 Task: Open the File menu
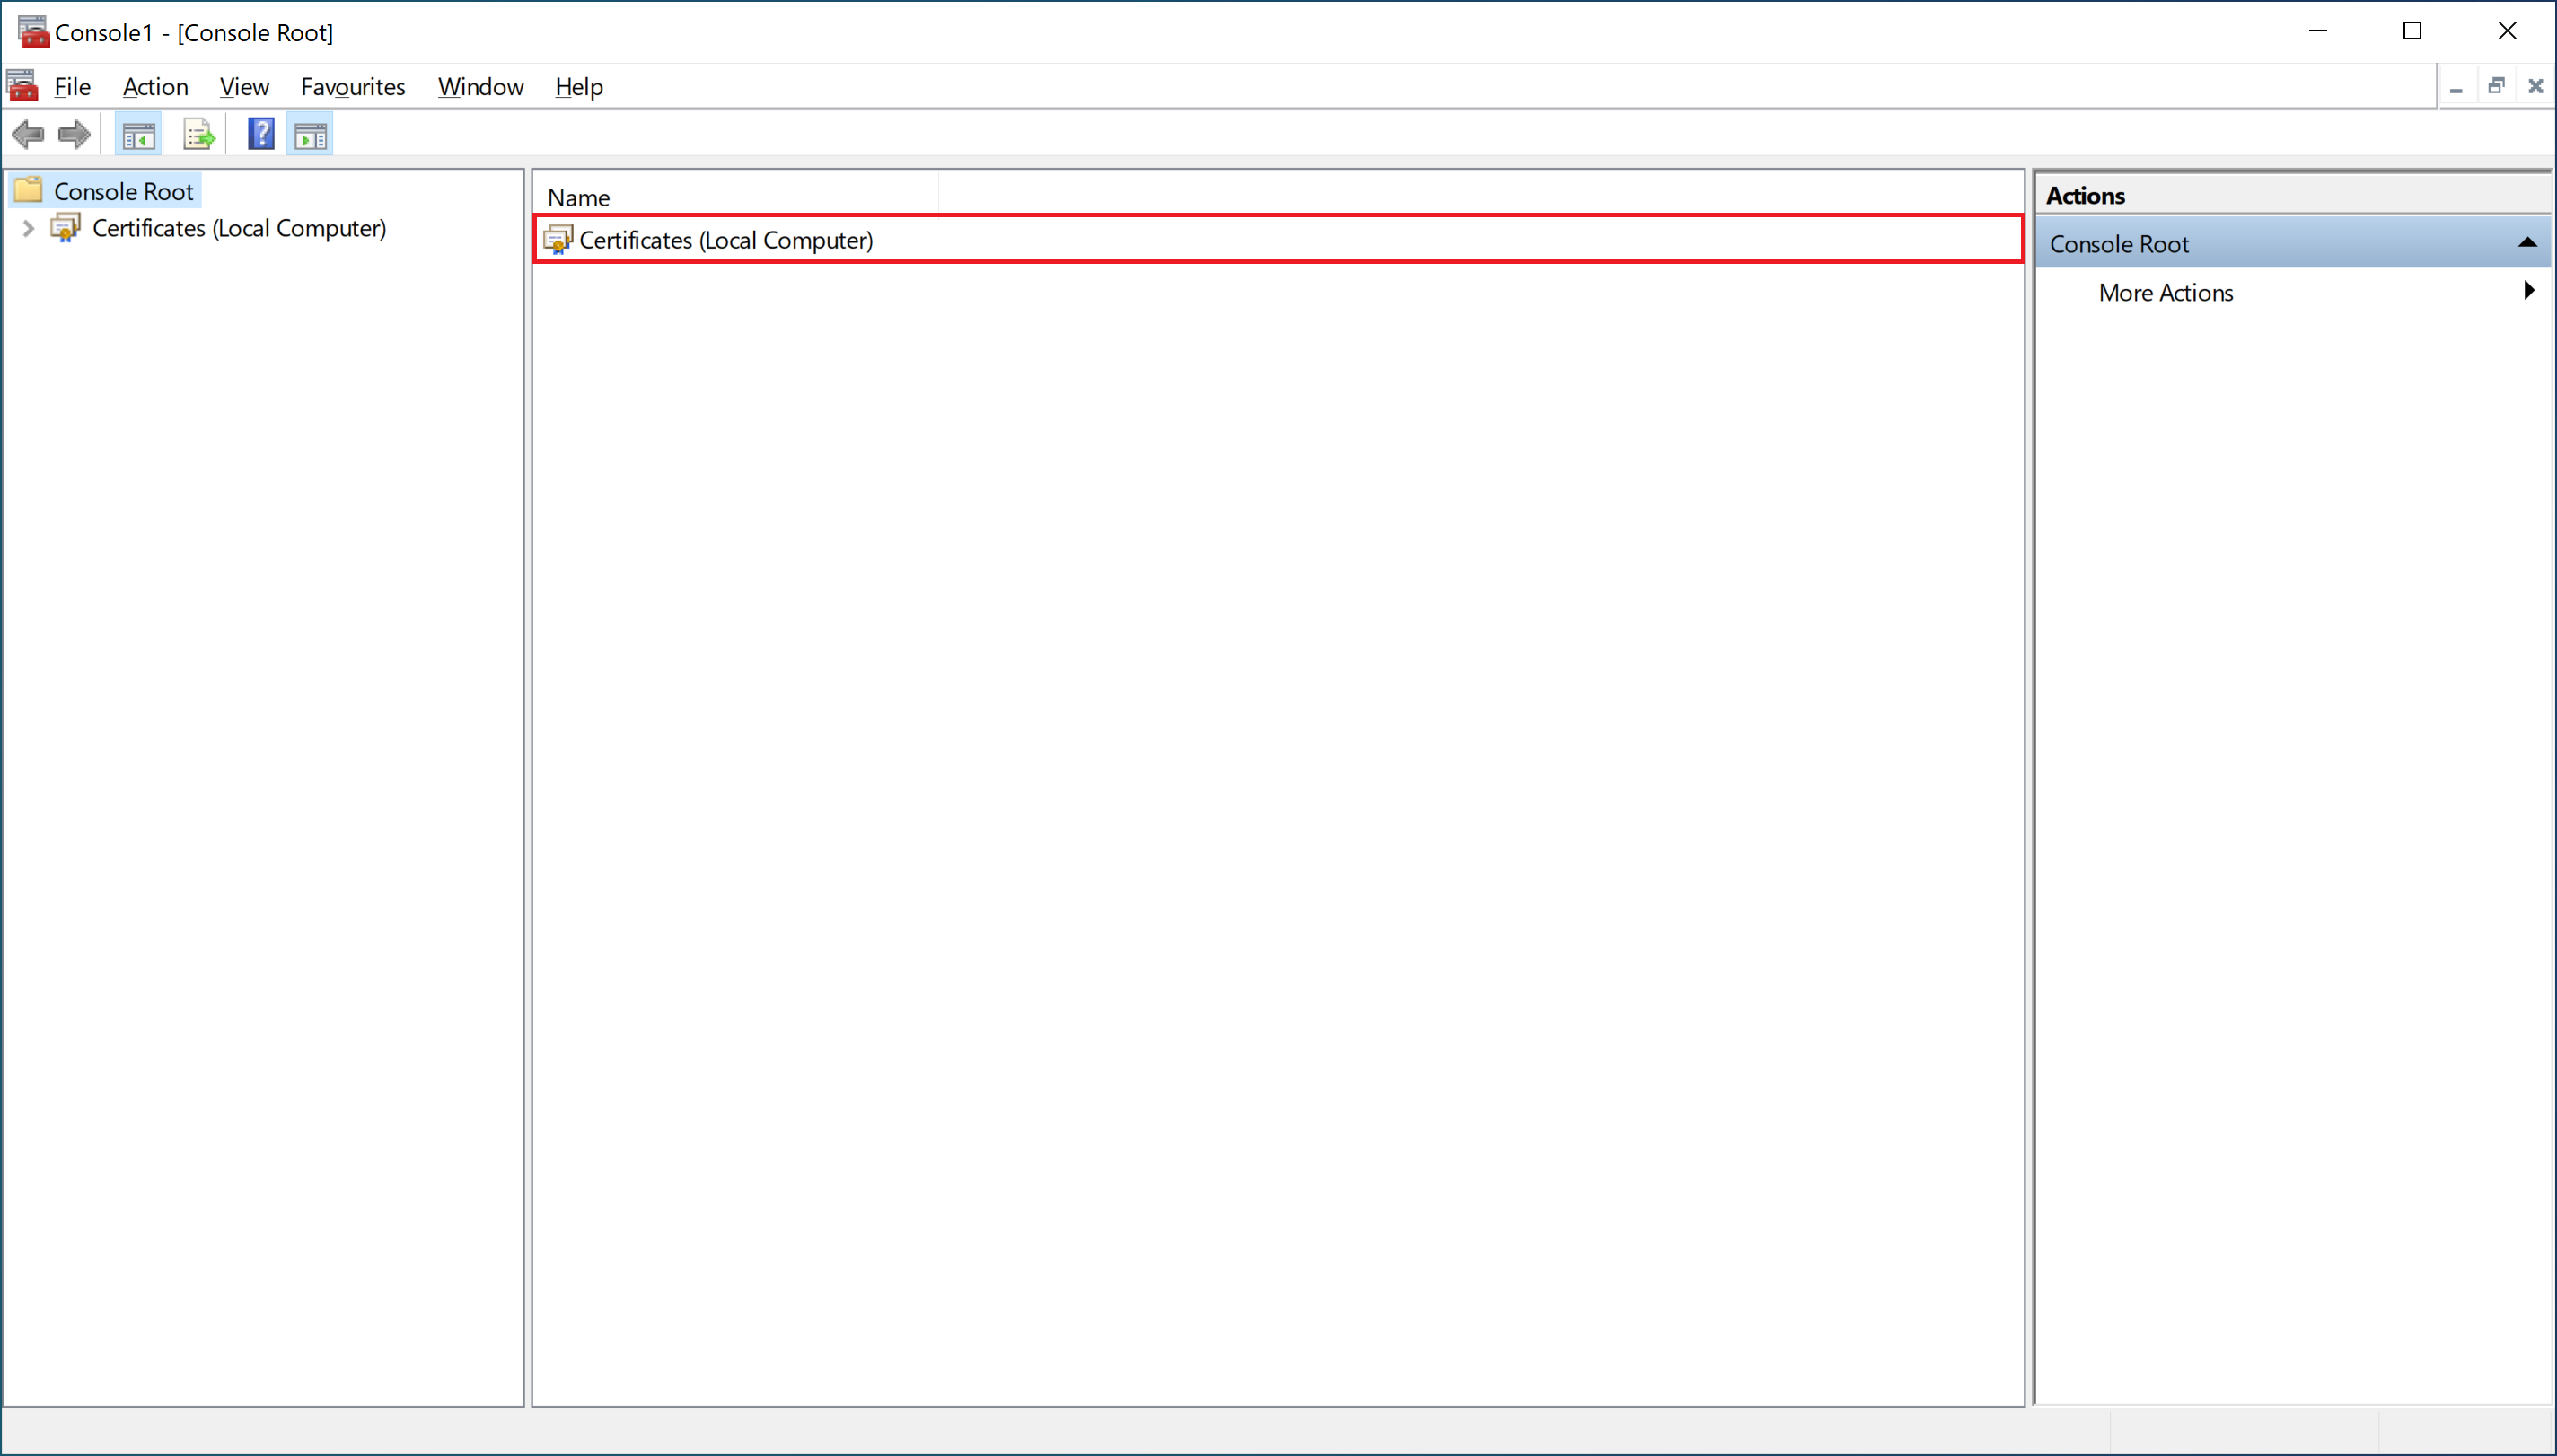72,87
